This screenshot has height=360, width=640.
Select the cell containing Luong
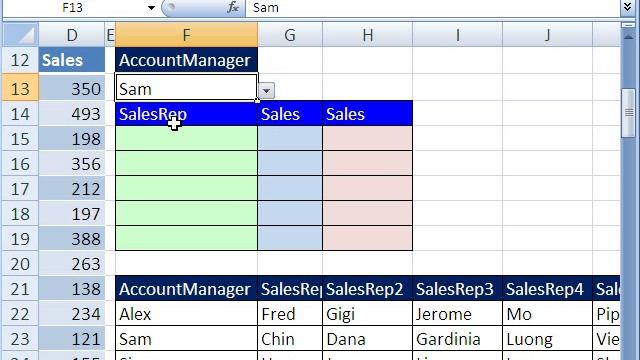coord(547,339)
